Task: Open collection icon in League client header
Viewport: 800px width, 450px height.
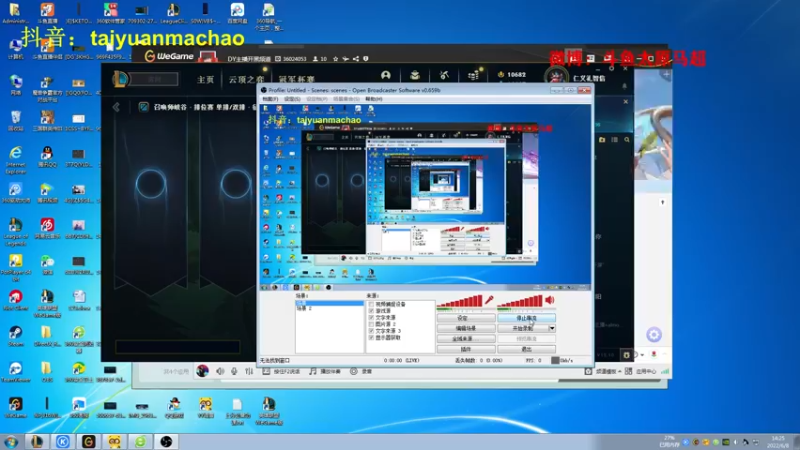Action: tap(415, 75)
